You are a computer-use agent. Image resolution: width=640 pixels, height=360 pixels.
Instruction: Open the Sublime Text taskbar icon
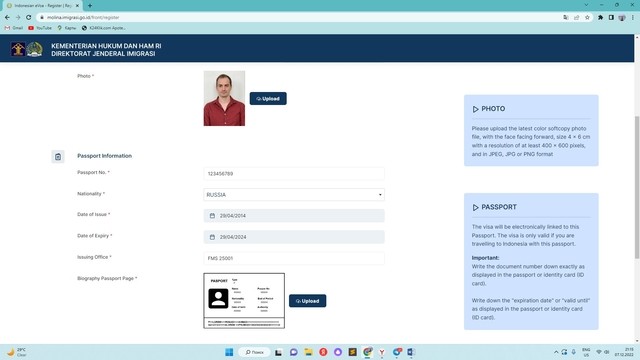pos(353,352)
